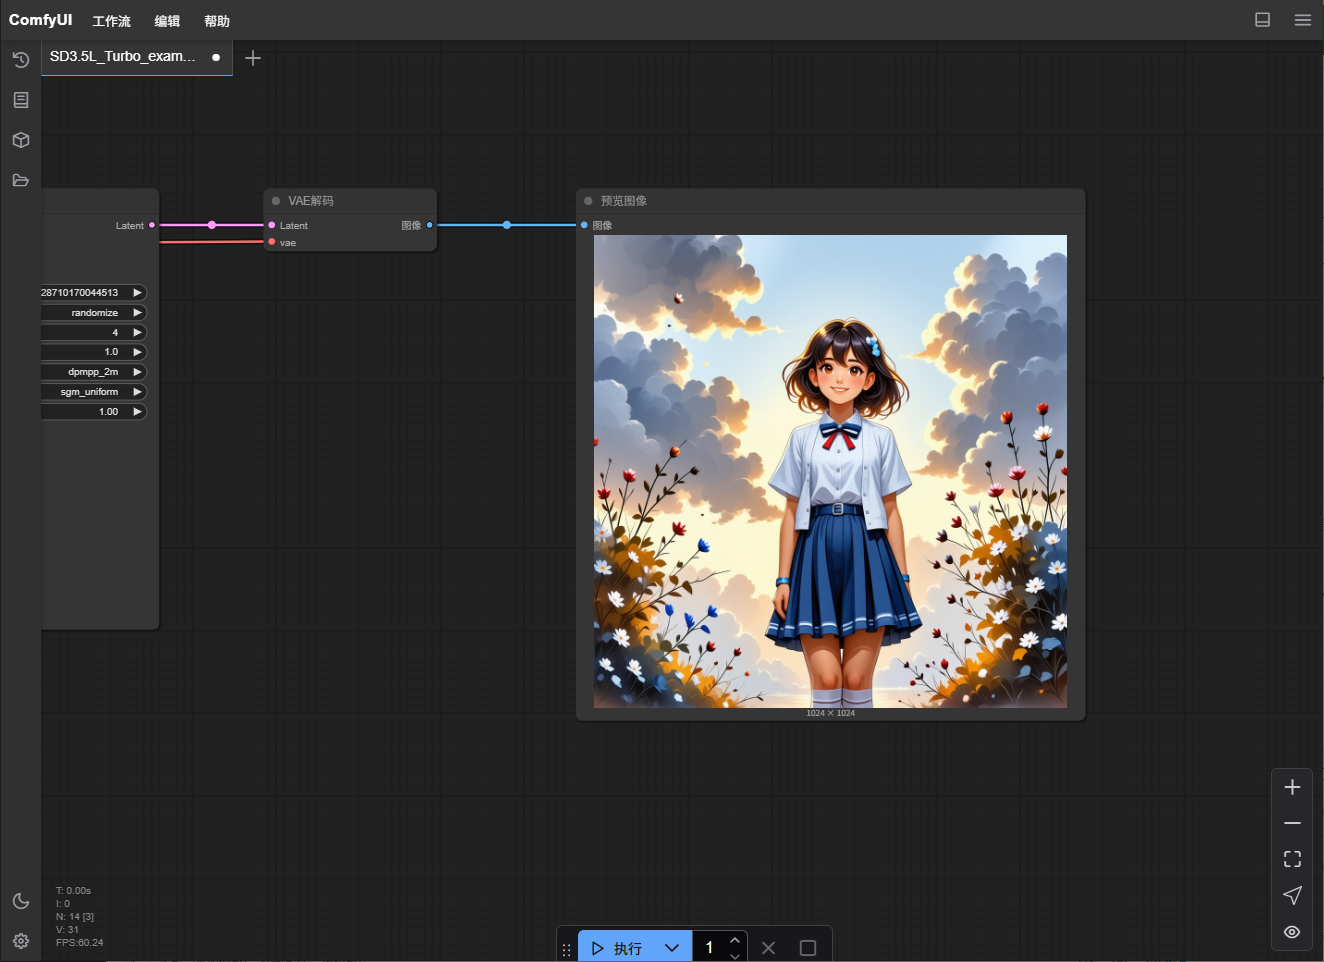Image resolution: width=1324 pixels, height=962 pixels.
Task: Fit view to canvas icon
Action: 1292,859
